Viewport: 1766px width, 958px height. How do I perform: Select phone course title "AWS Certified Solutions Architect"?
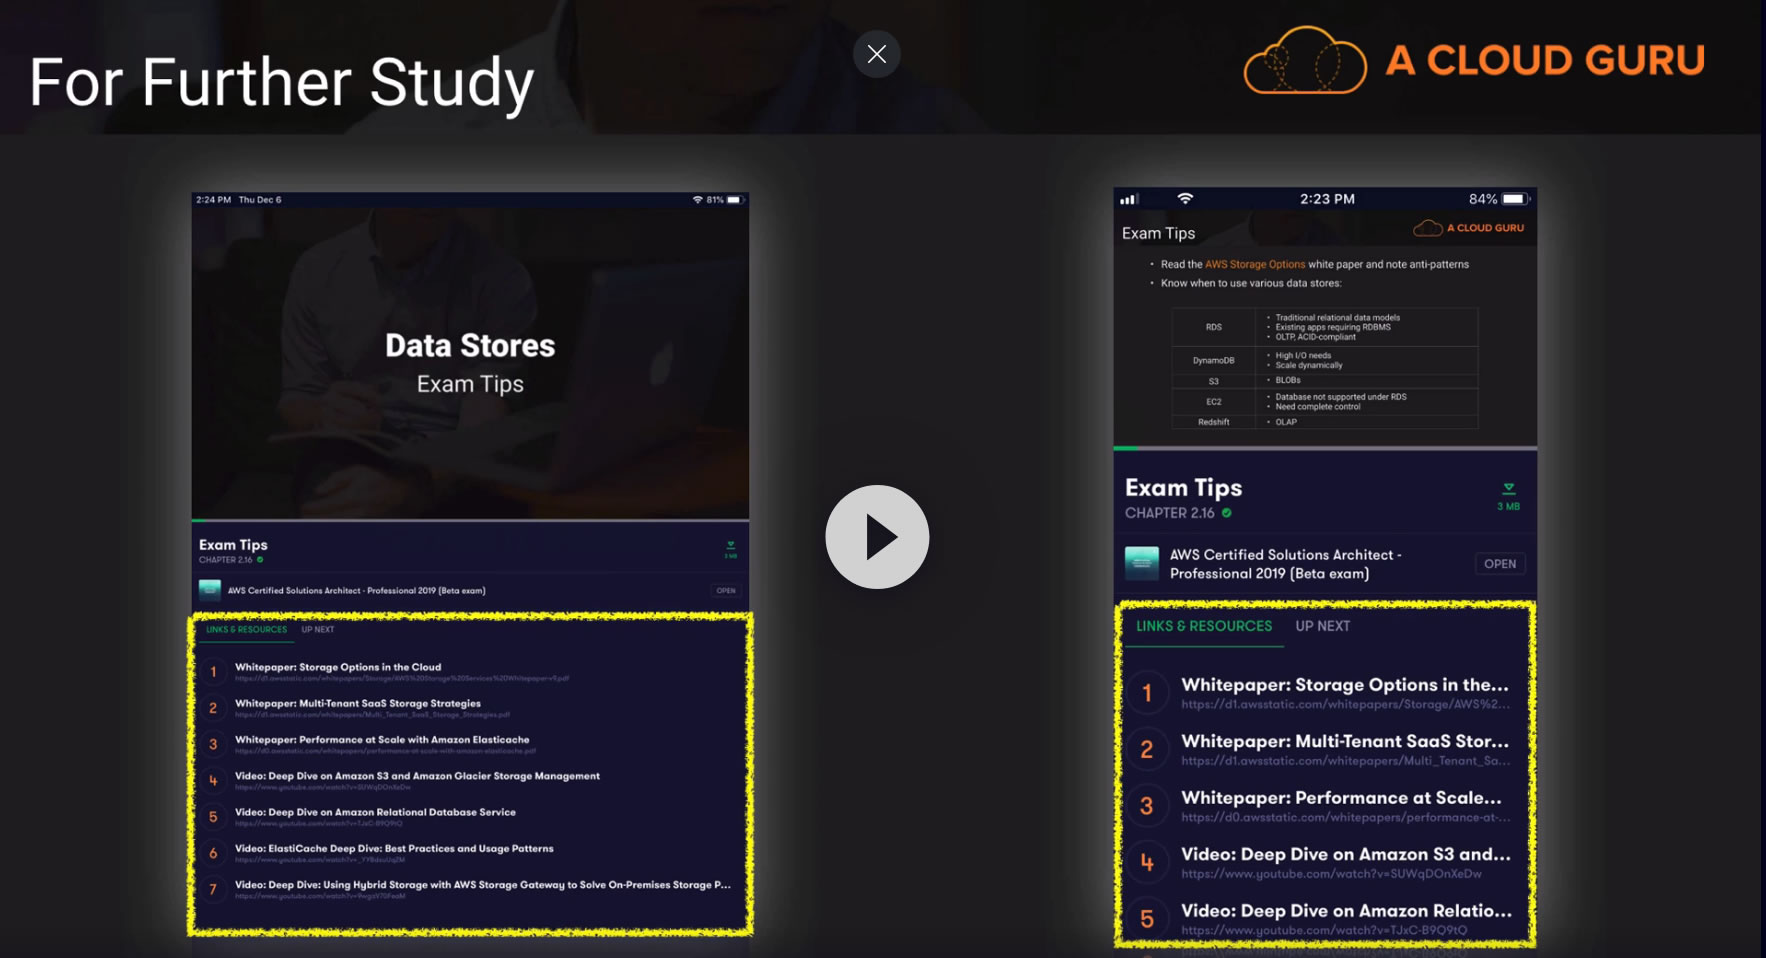(1286, 564)
